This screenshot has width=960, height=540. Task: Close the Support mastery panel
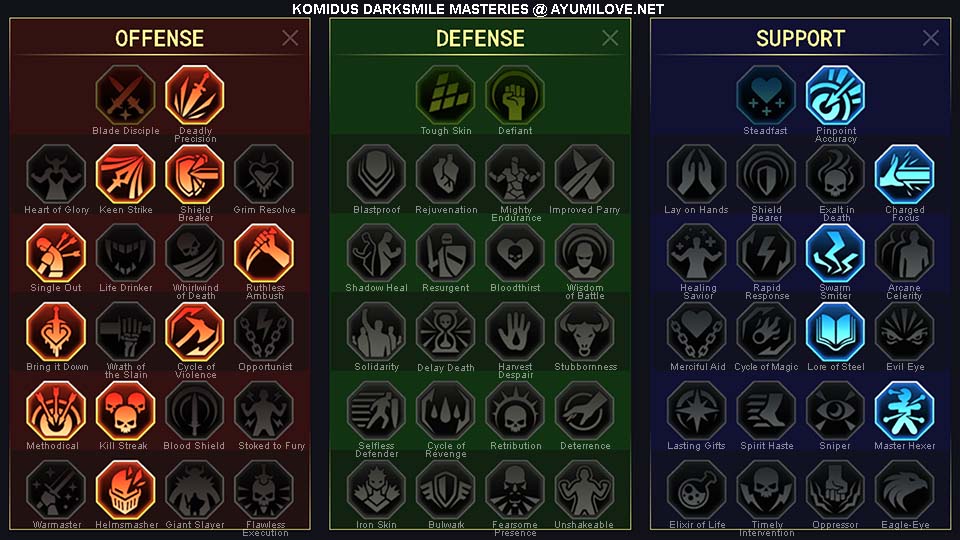pyautogui.click(x=931, y=38)
